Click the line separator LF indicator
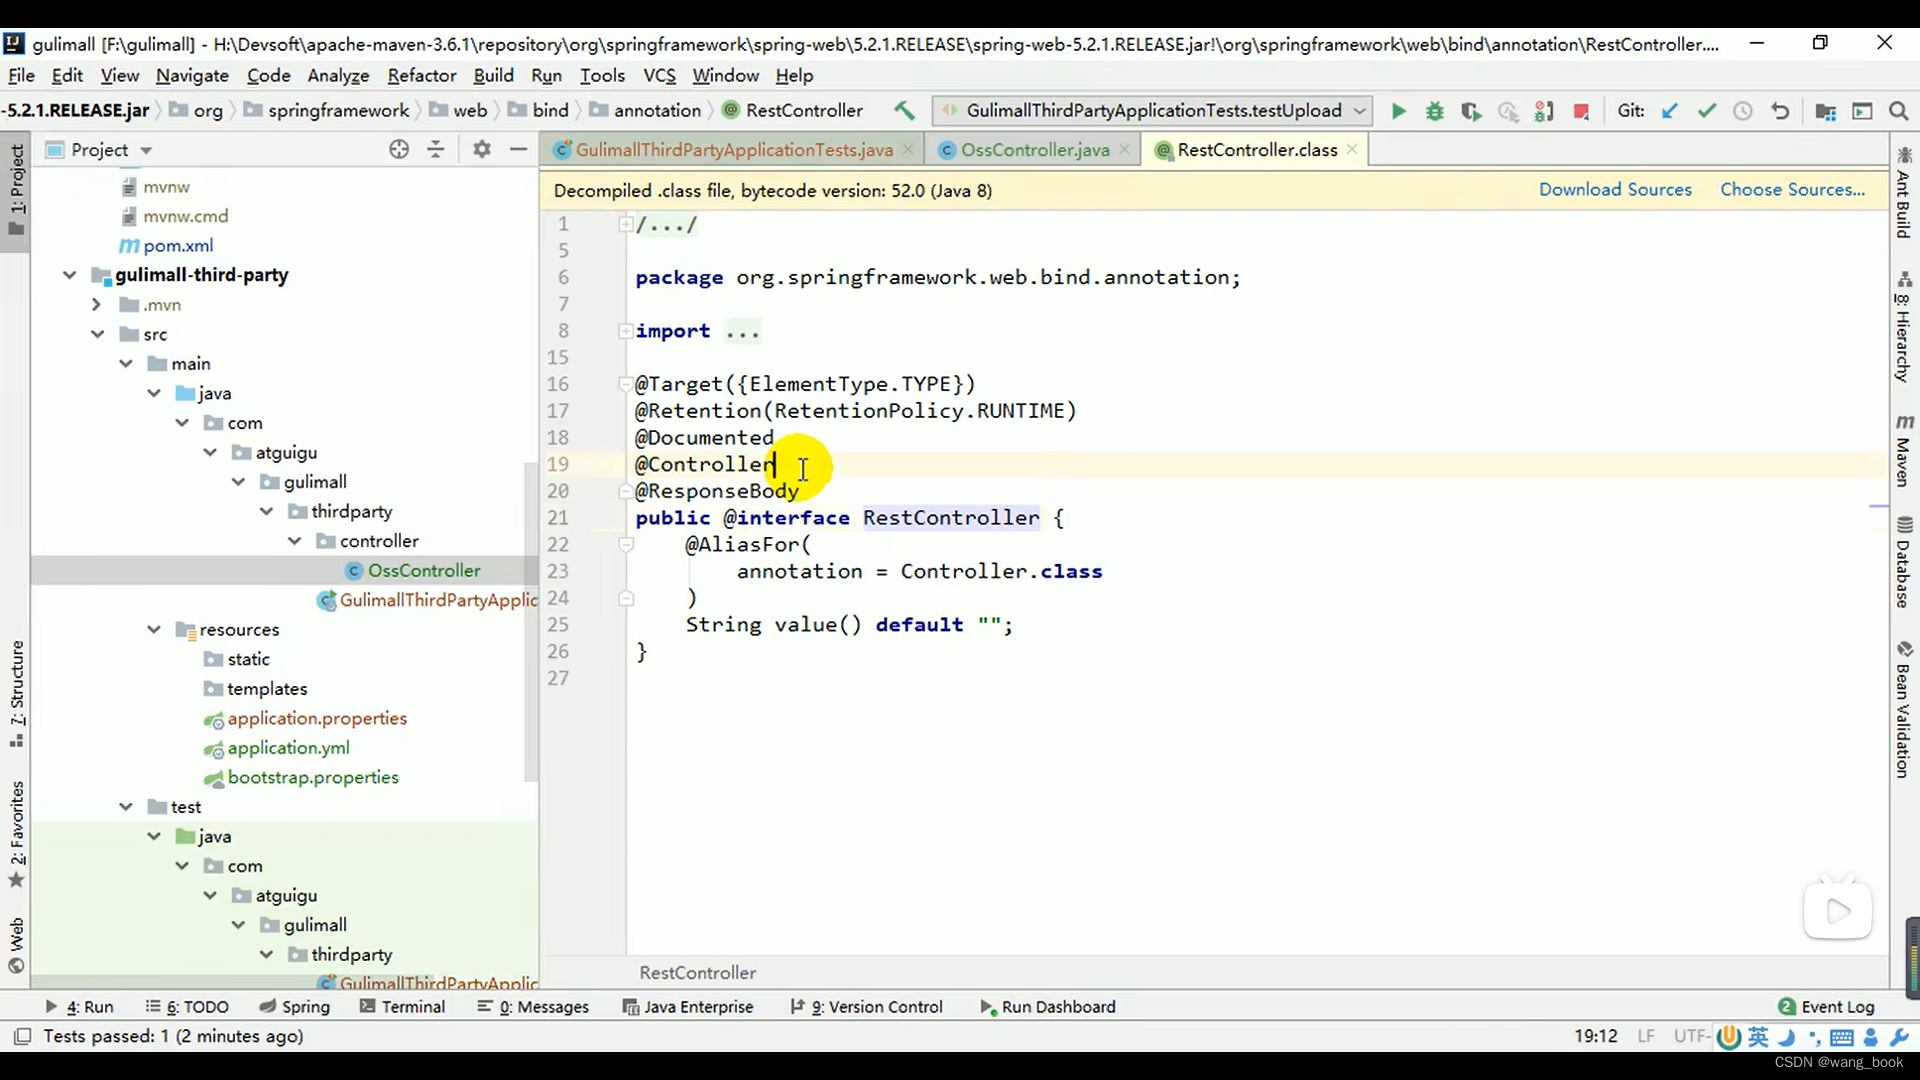Image resolution: width=1920 pixels, height=1080 pixels. (x=1646, y=1036)
